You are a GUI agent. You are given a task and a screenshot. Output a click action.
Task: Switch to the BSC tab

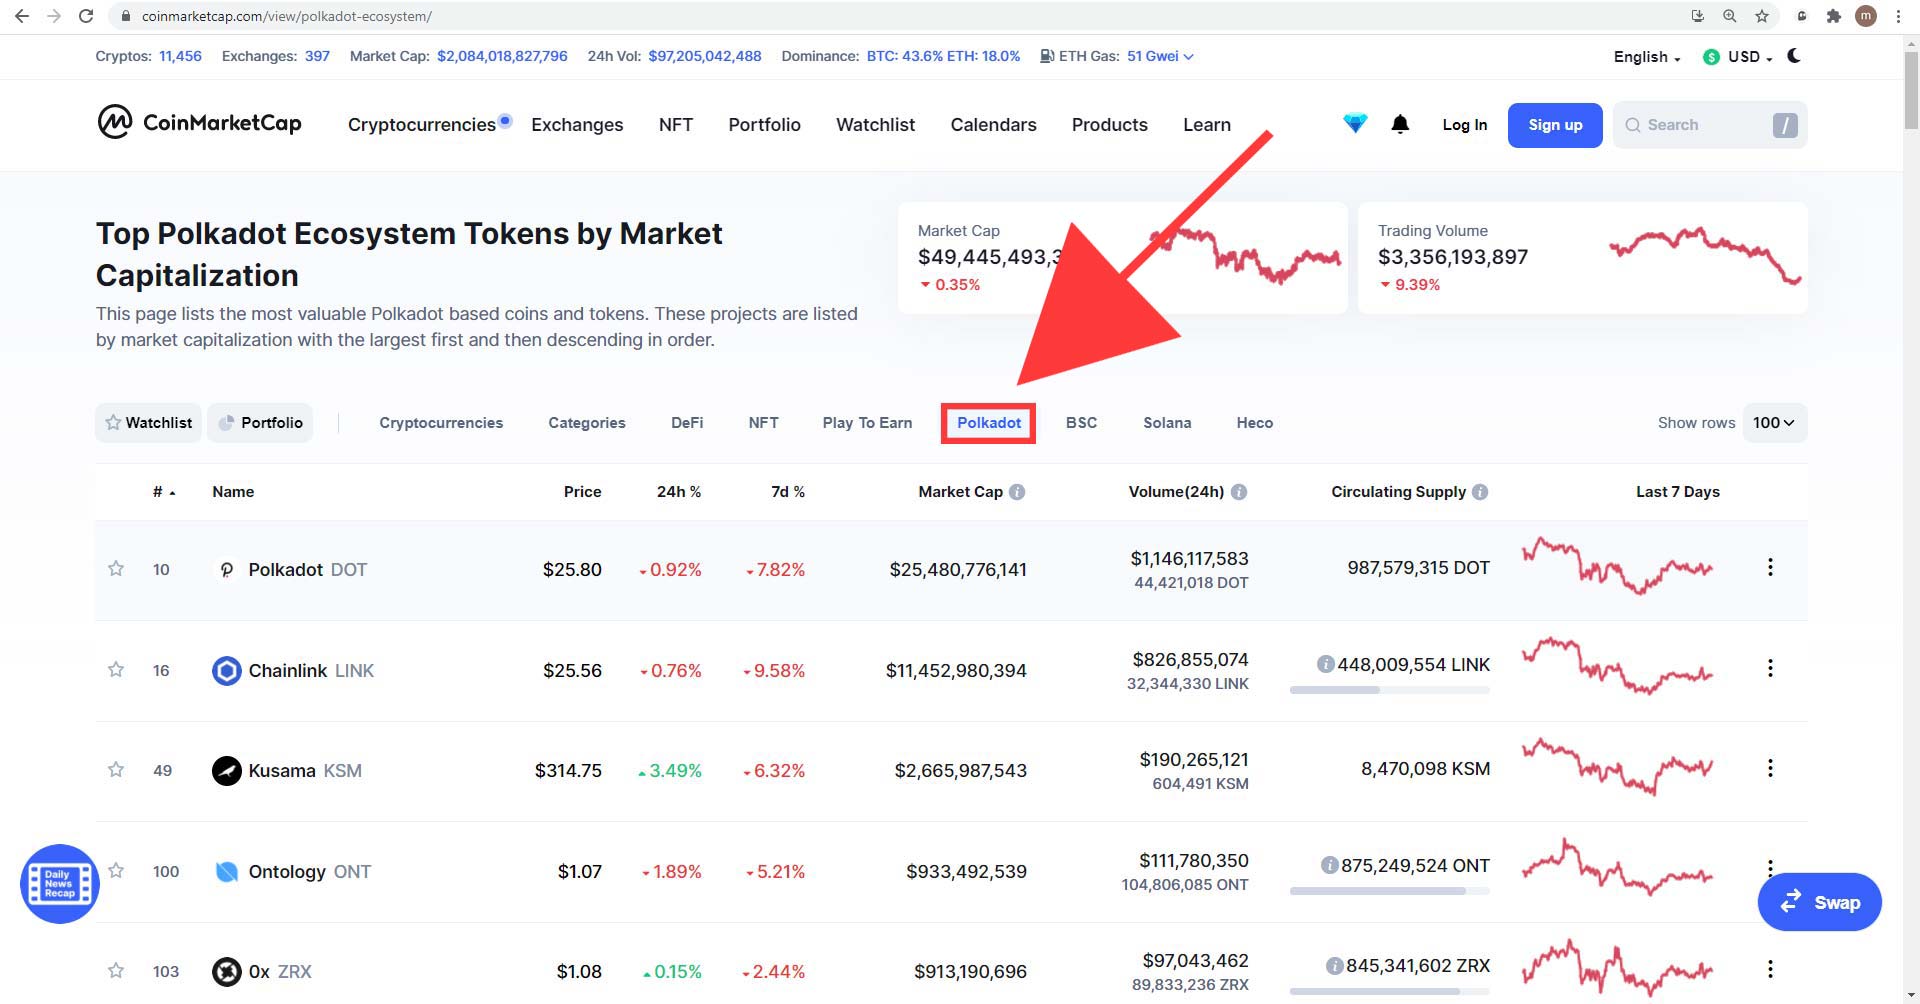click(x=1081, y=423)
